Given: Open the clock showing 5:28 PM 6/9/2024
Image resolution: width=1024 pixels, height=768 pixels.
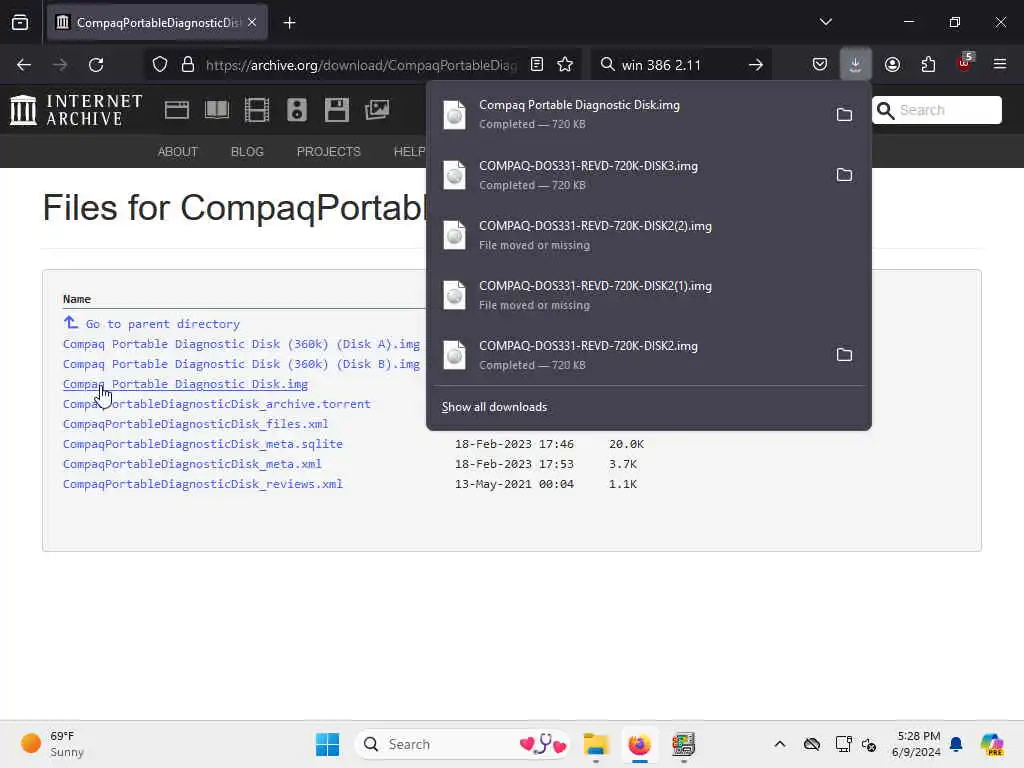Looking at the screenshot, I should pyautogui.click(x=916, y=744).
